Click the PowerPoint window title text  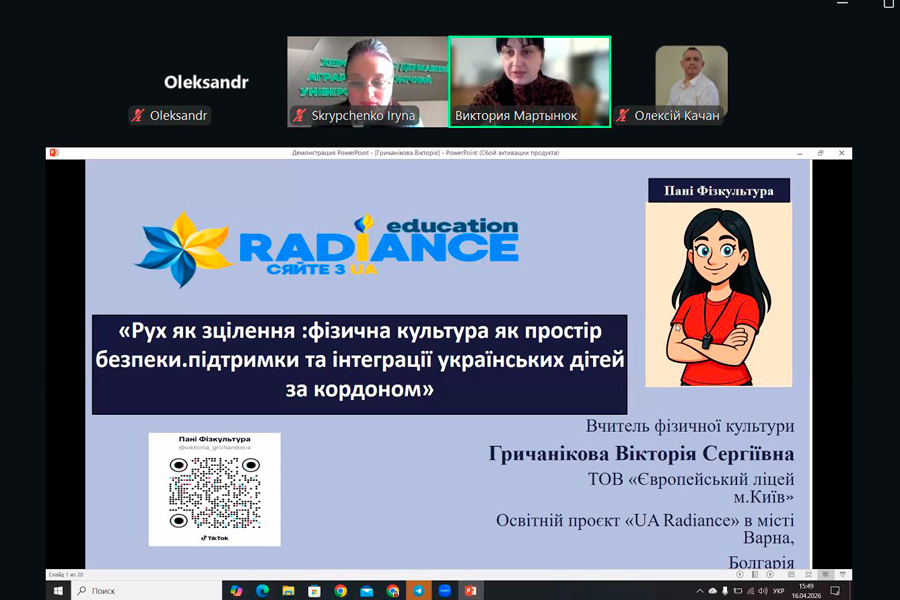tap(425, 153)
